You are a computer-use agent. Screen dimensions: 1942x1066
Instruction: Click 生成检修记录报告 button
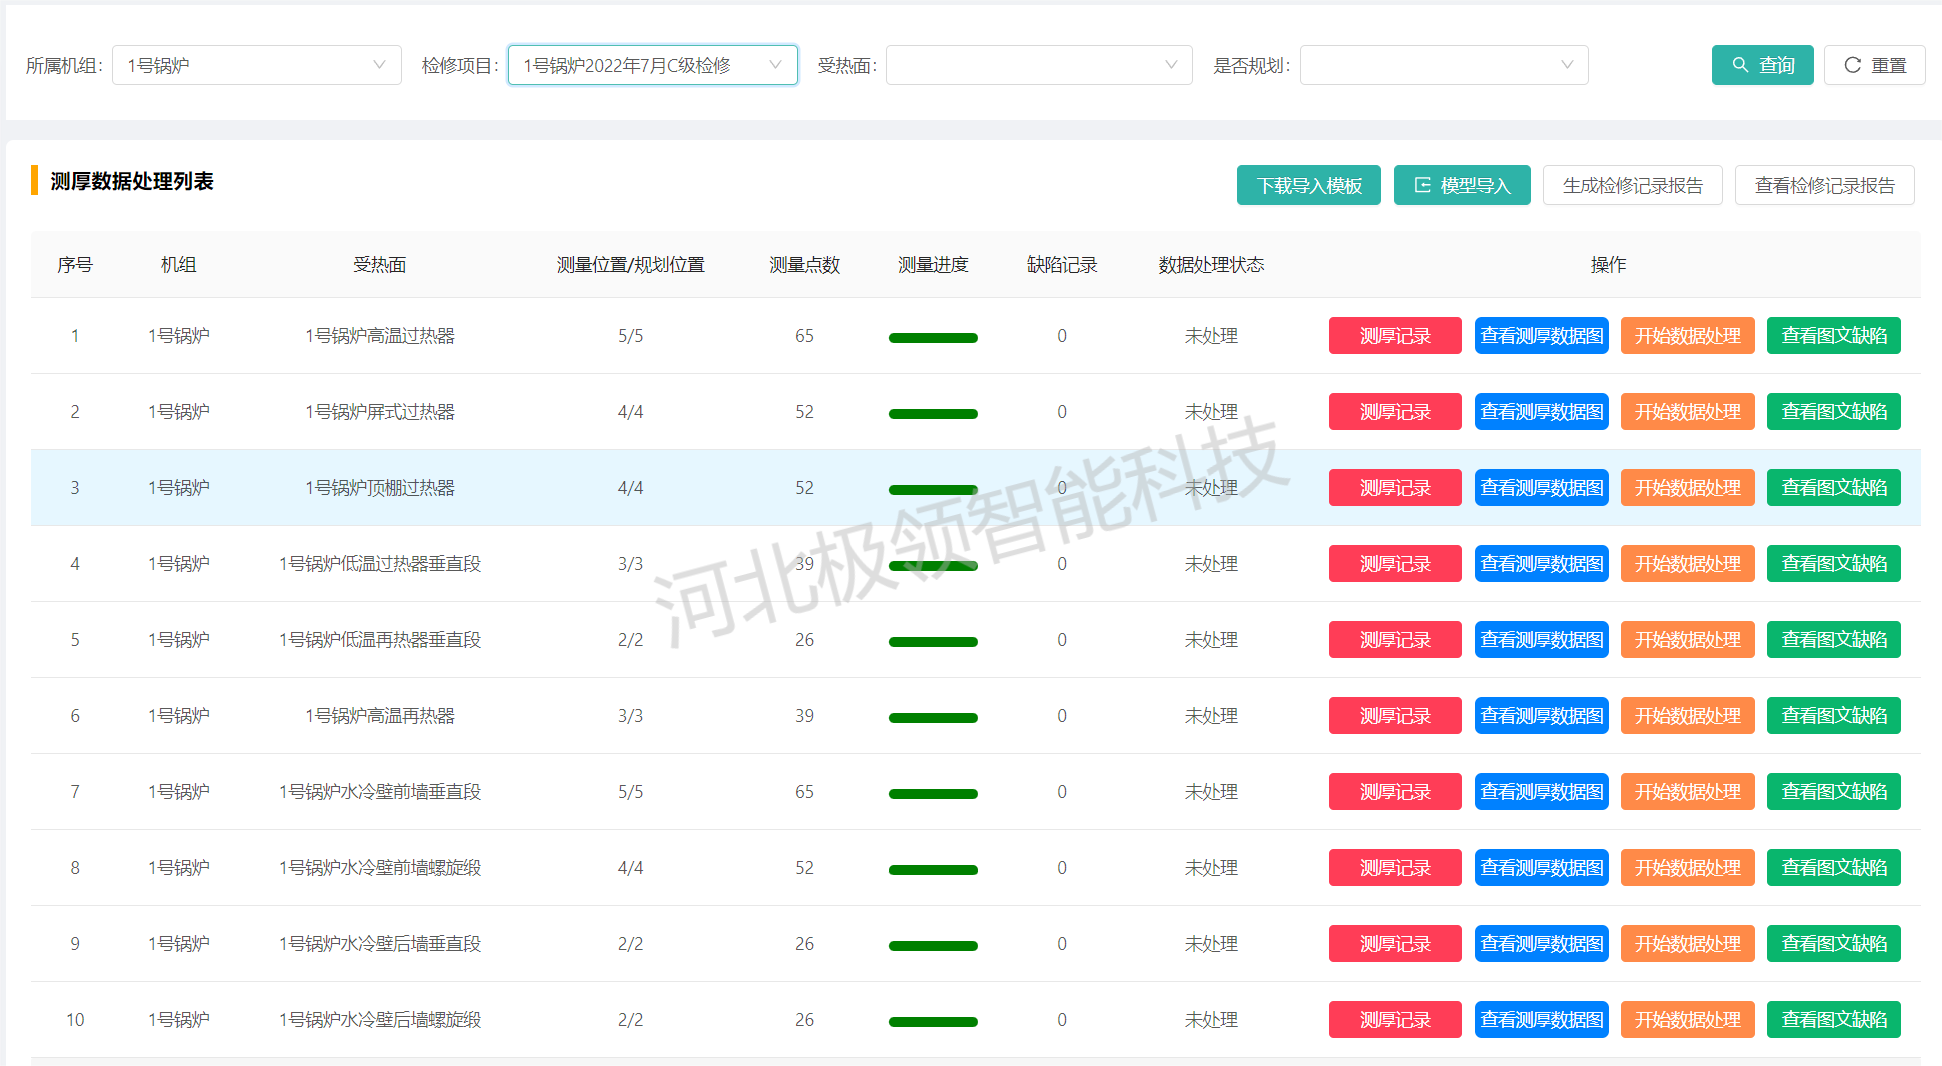(1632, 185)
